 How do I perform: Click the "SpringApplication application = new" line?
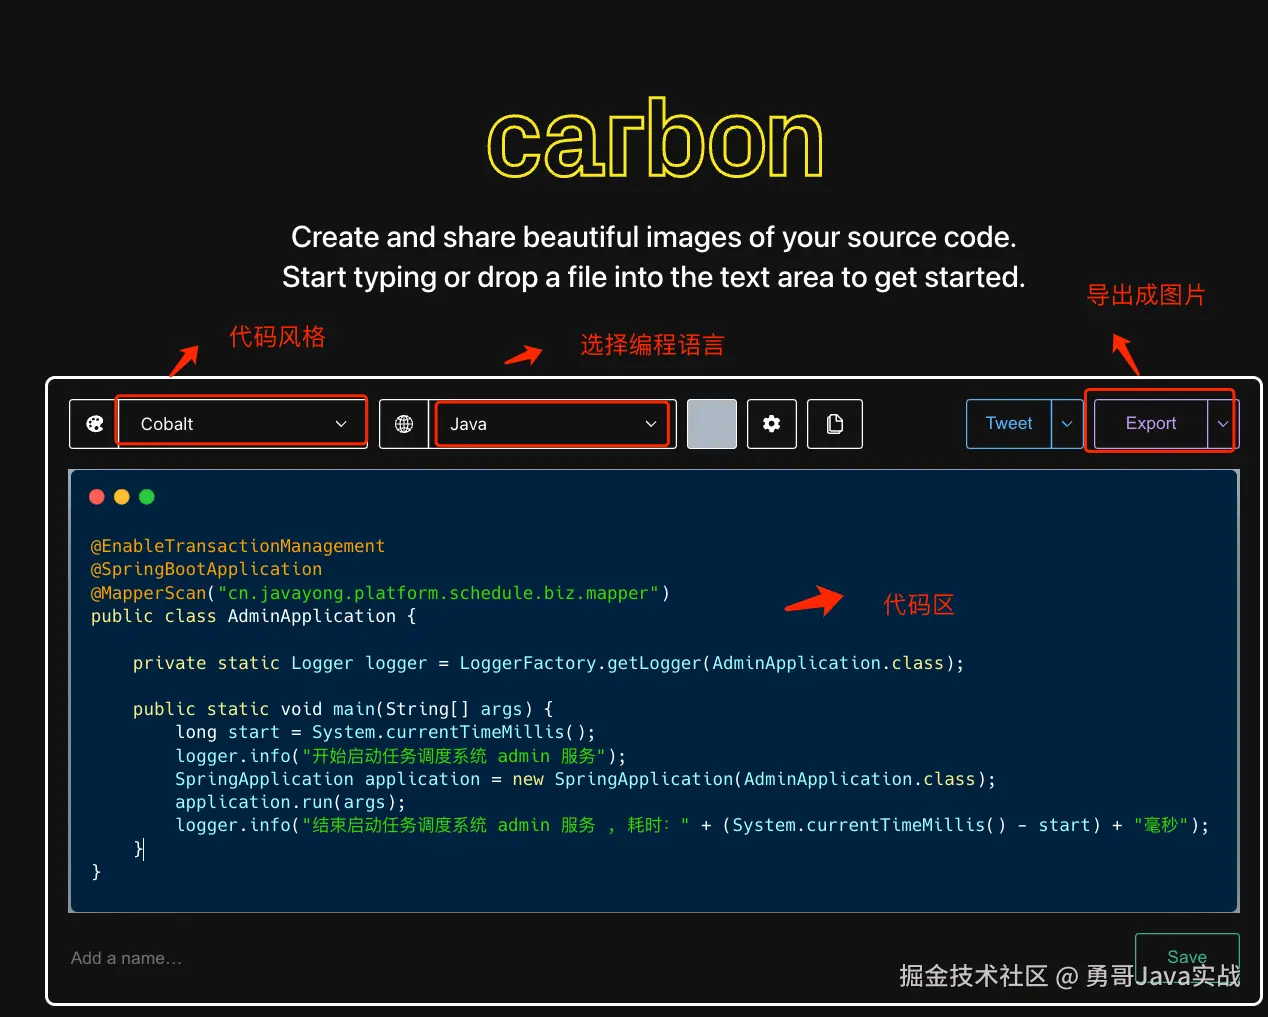click(585, 779)
